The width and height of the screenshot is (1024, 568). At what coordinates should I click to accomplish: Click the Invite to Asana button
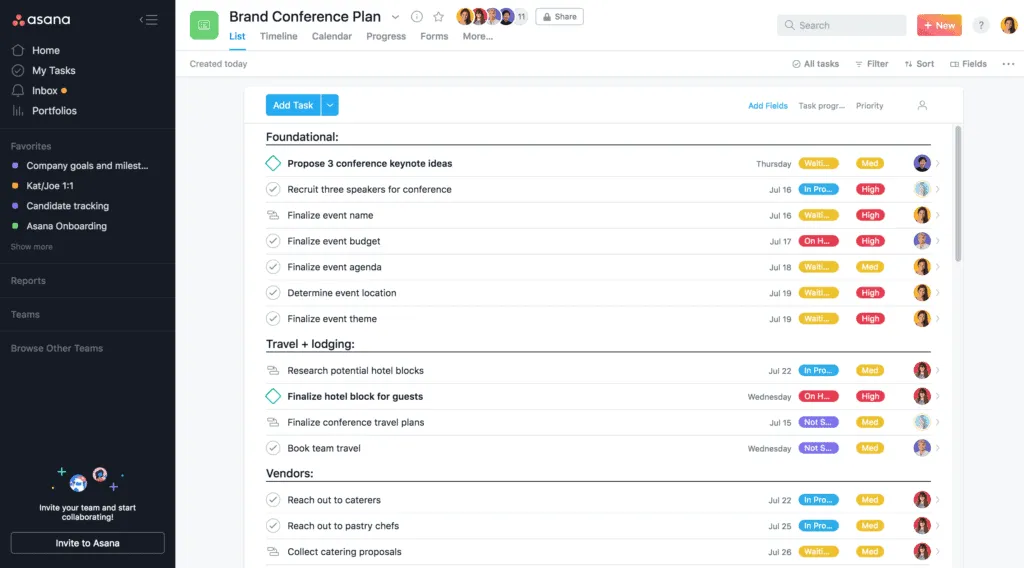[x=87, y=543]
